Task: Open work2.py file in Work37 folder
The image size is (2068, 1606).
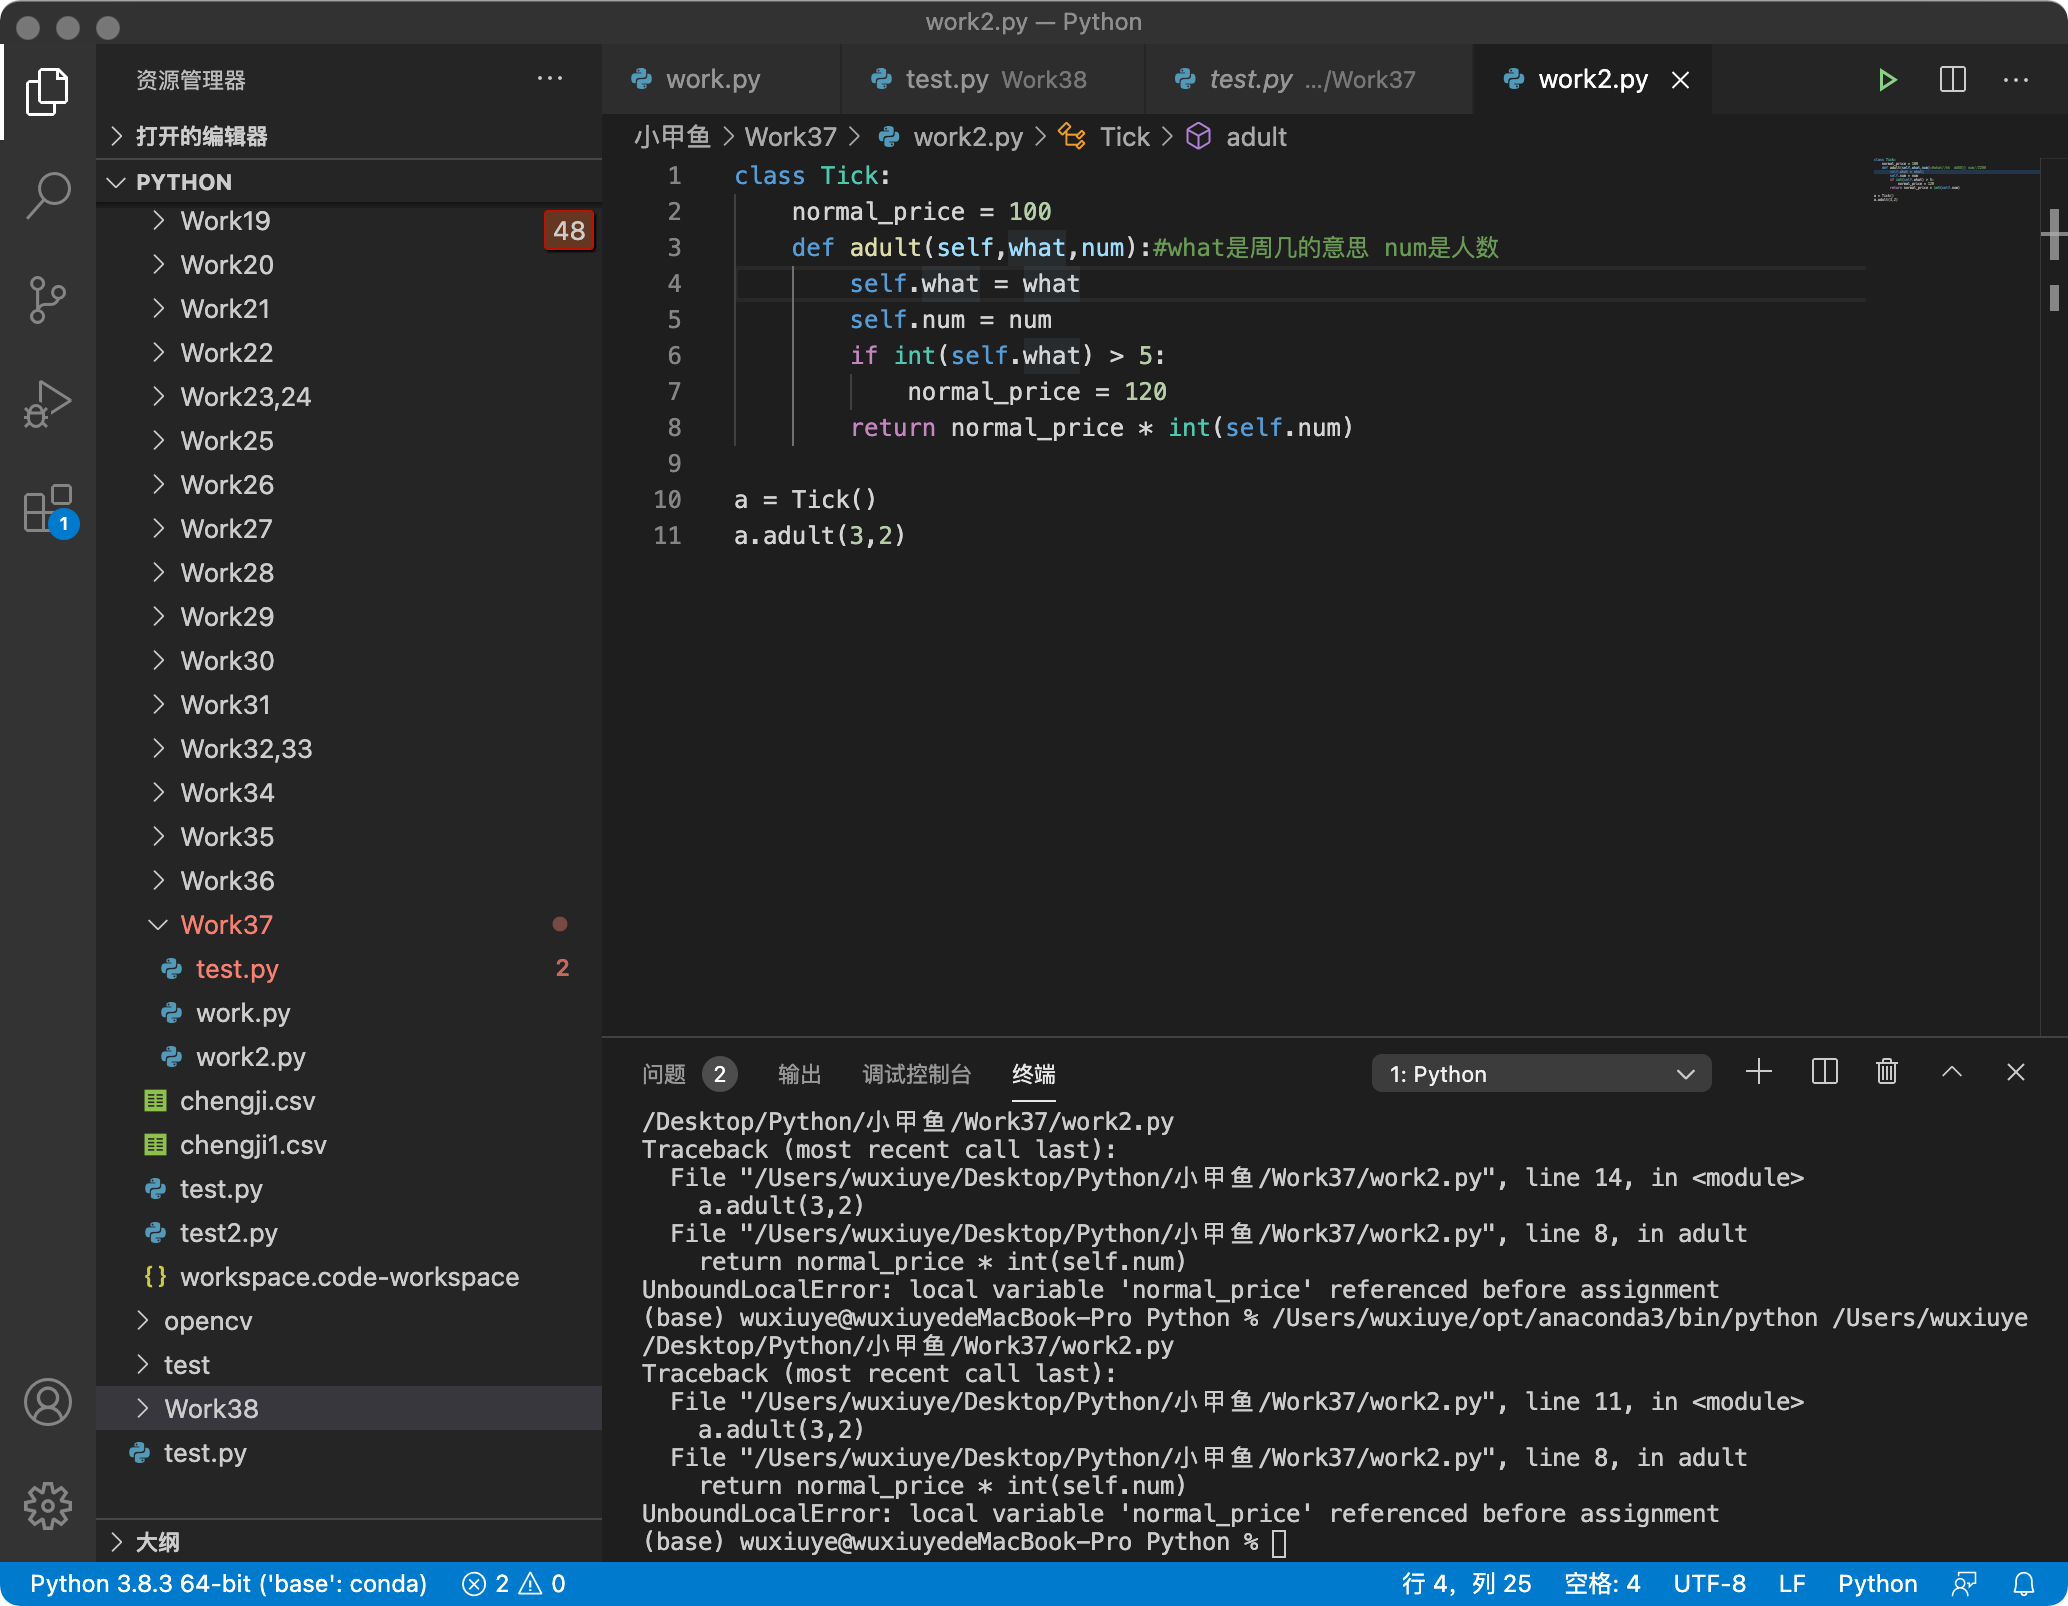Action: pos(349,1057)
